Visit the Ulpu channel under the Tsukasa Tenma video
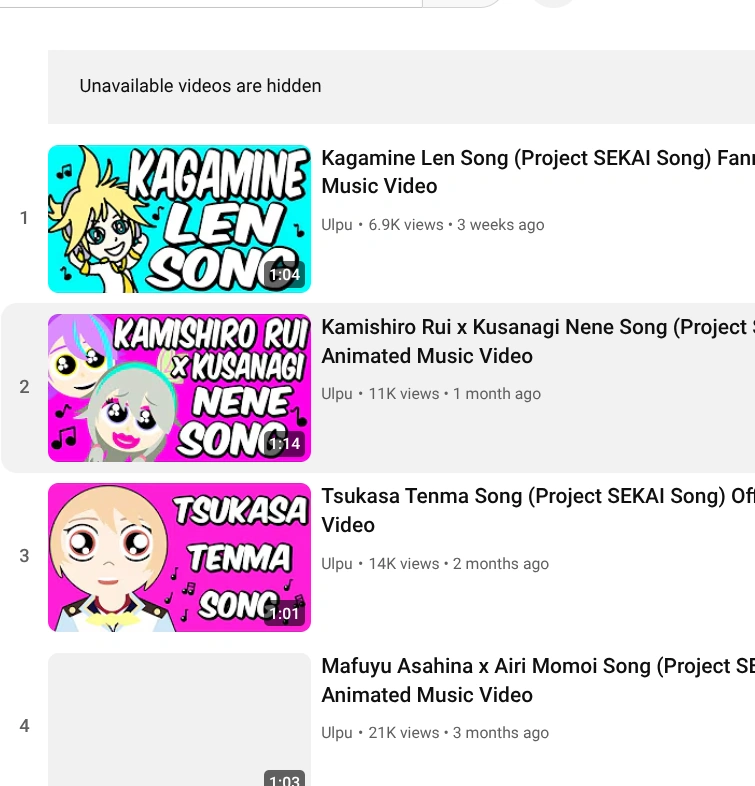The height and width of the screenshot is (786, 755). (x=337, y=563)
